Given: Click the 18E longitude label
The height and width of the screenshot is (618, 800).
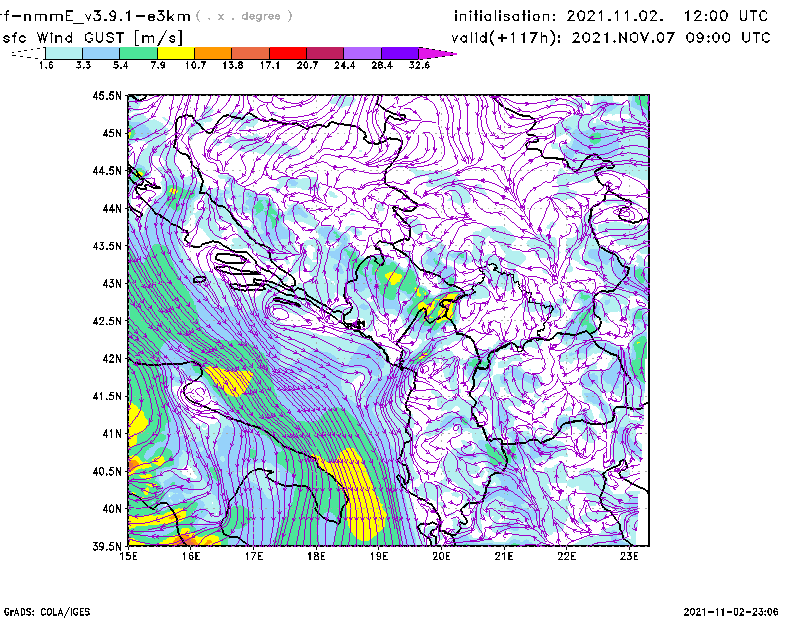Looking at the screenshot, I should point(316,556).
